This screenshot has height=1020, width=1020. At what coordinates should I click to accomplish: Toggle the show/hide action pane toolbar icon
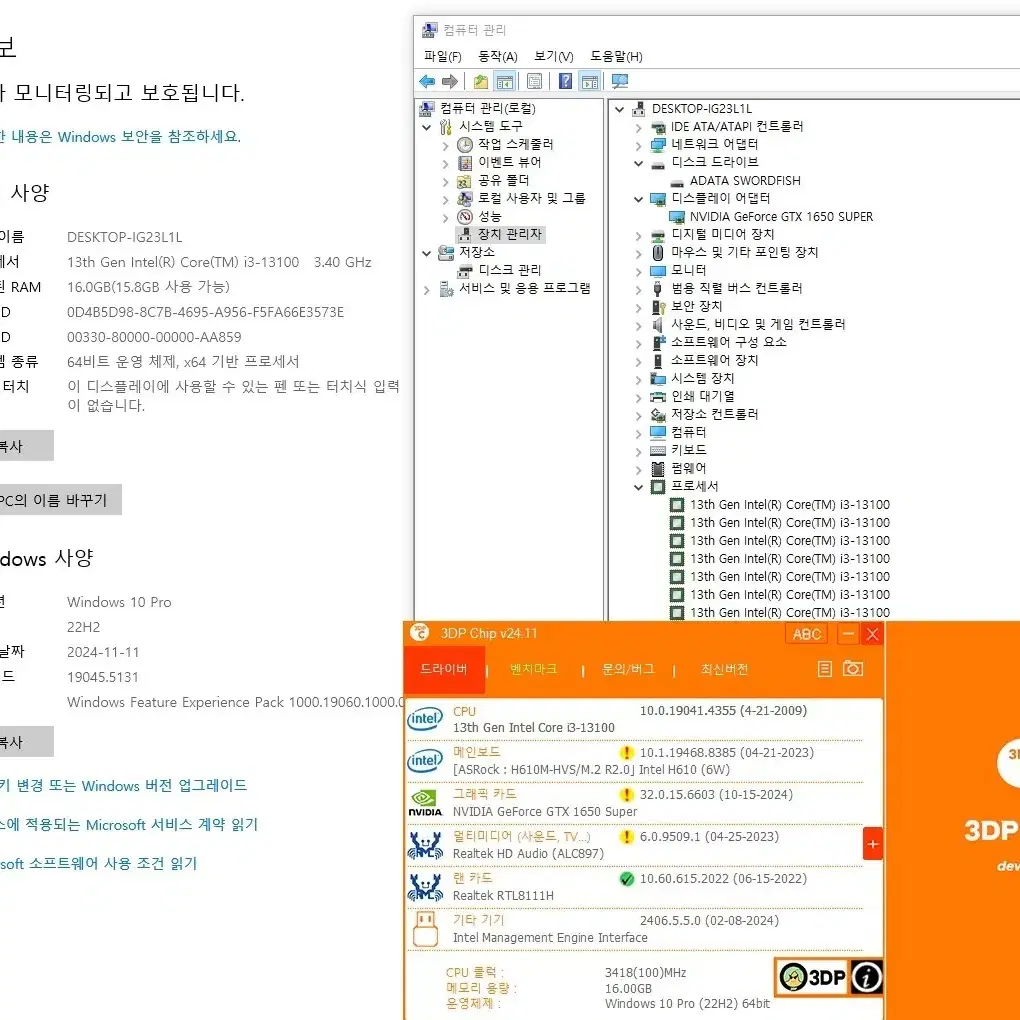point(590,81)
